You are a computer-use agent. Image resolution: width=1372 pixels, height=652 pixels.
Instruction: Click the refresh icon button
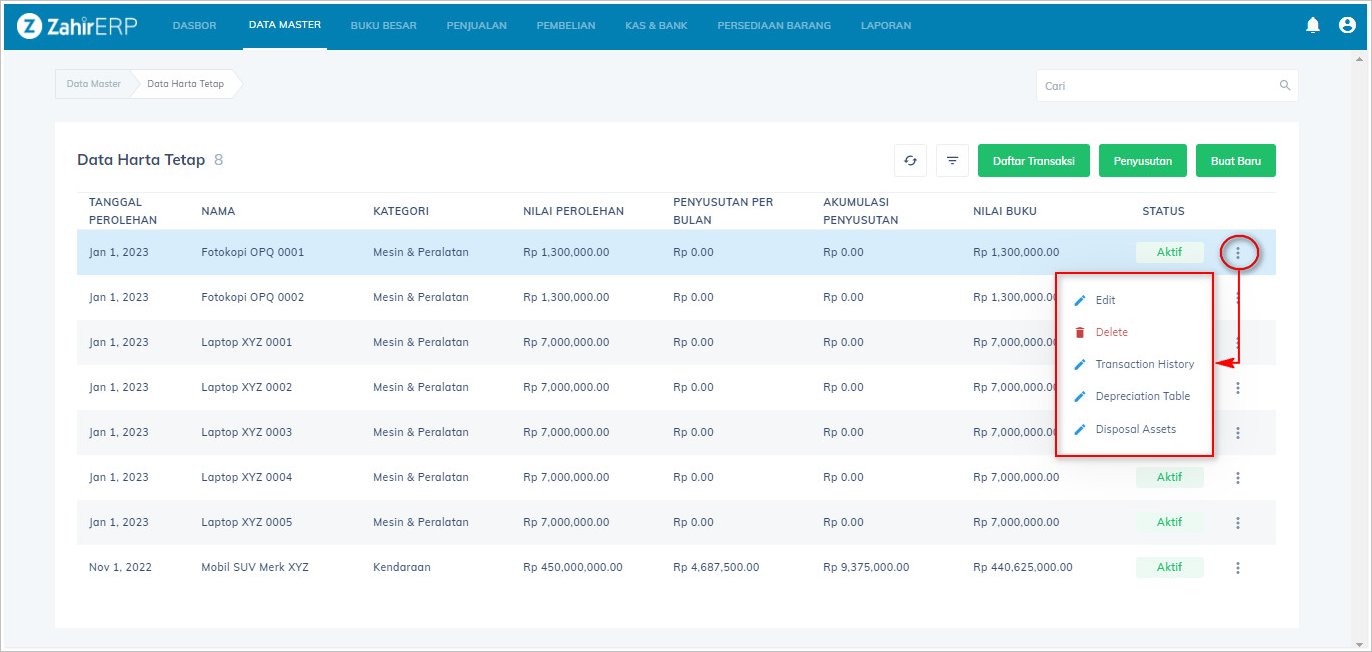click(910, 161)
